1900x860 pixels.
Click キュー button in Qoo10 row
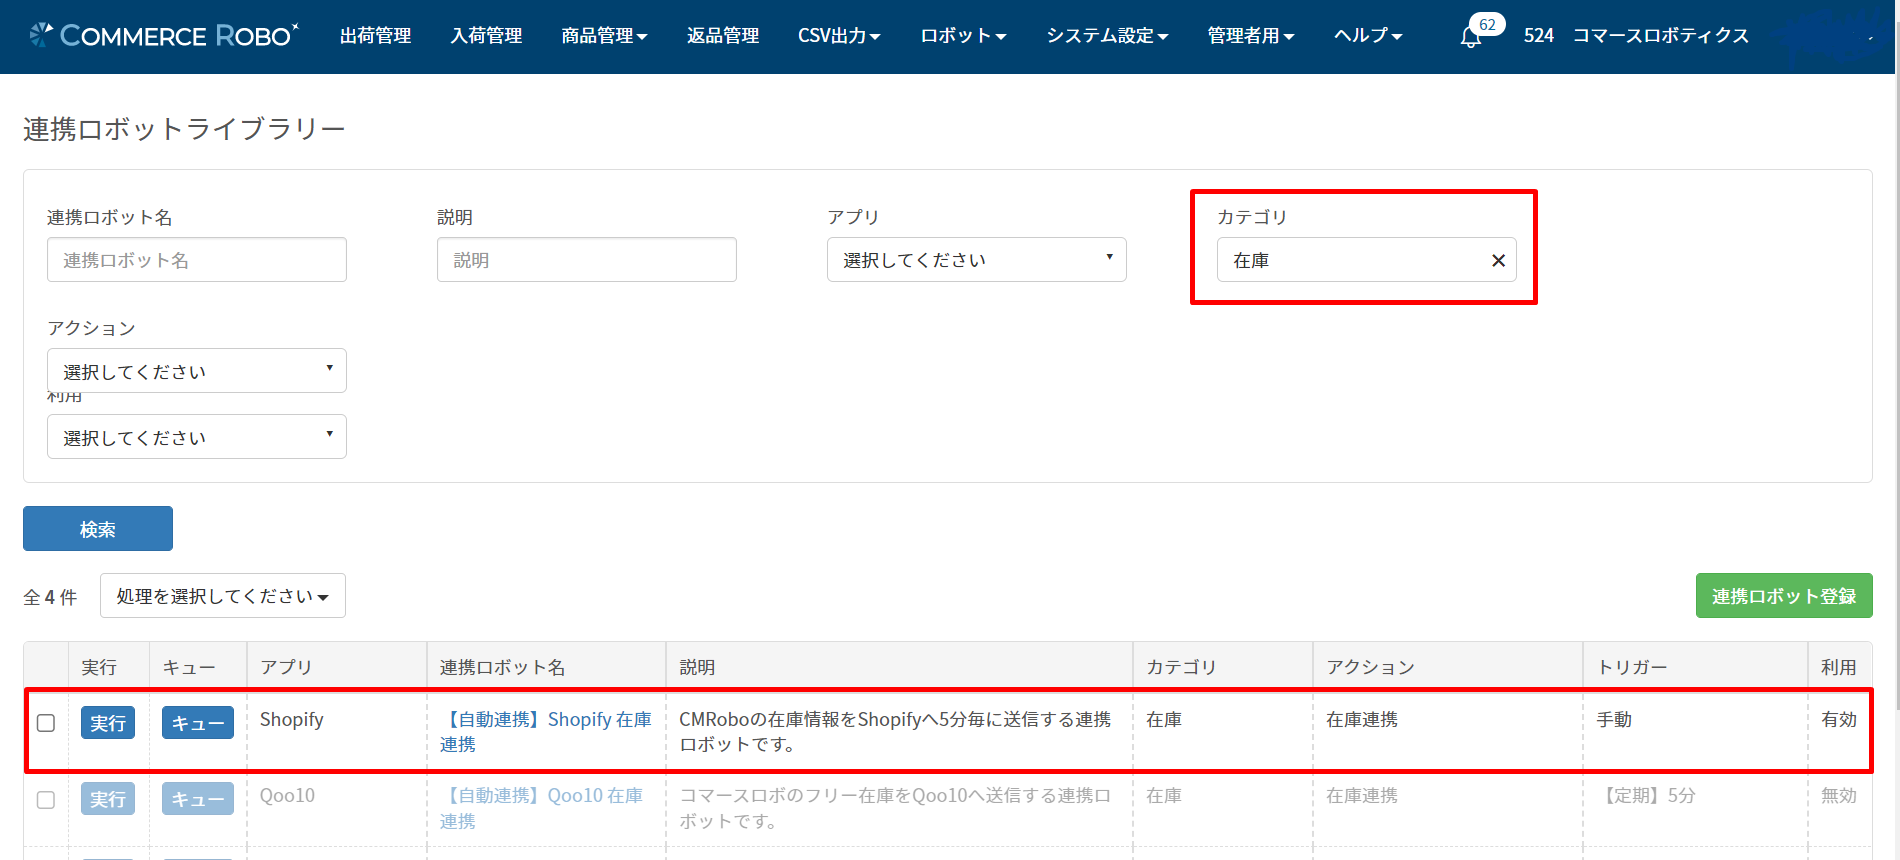[x=198, y=799]
